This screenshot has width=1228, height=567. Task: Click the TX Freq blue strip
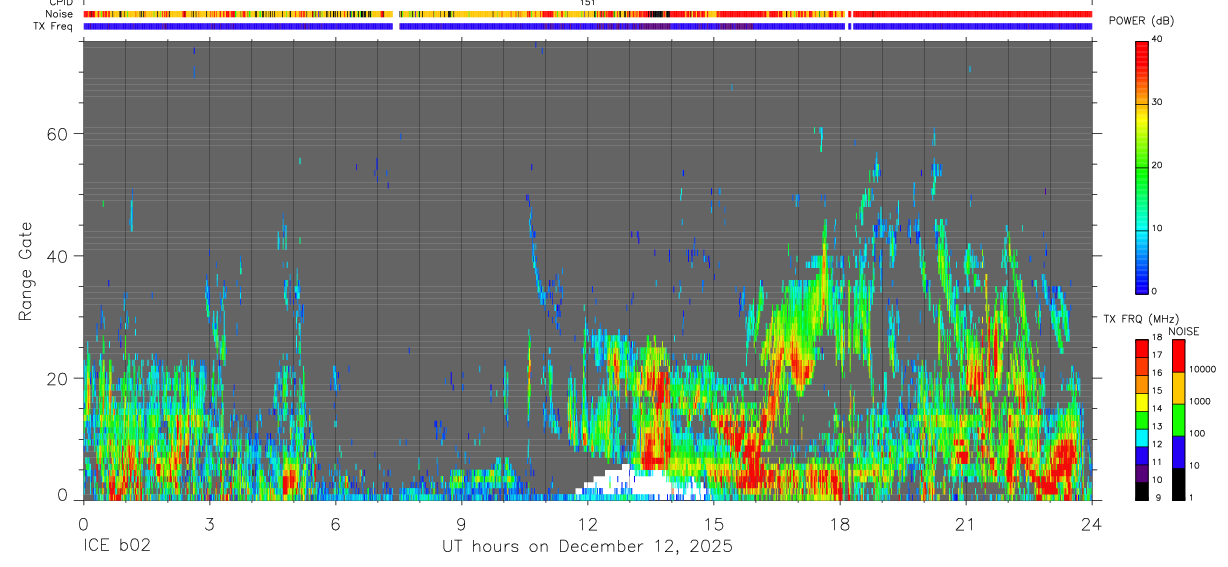(587, 26)
